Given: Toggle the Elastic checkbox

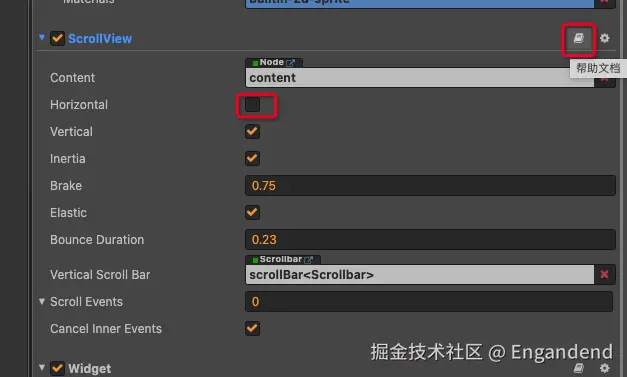Looking at the screenshot, I should click(x=252, y=212).
